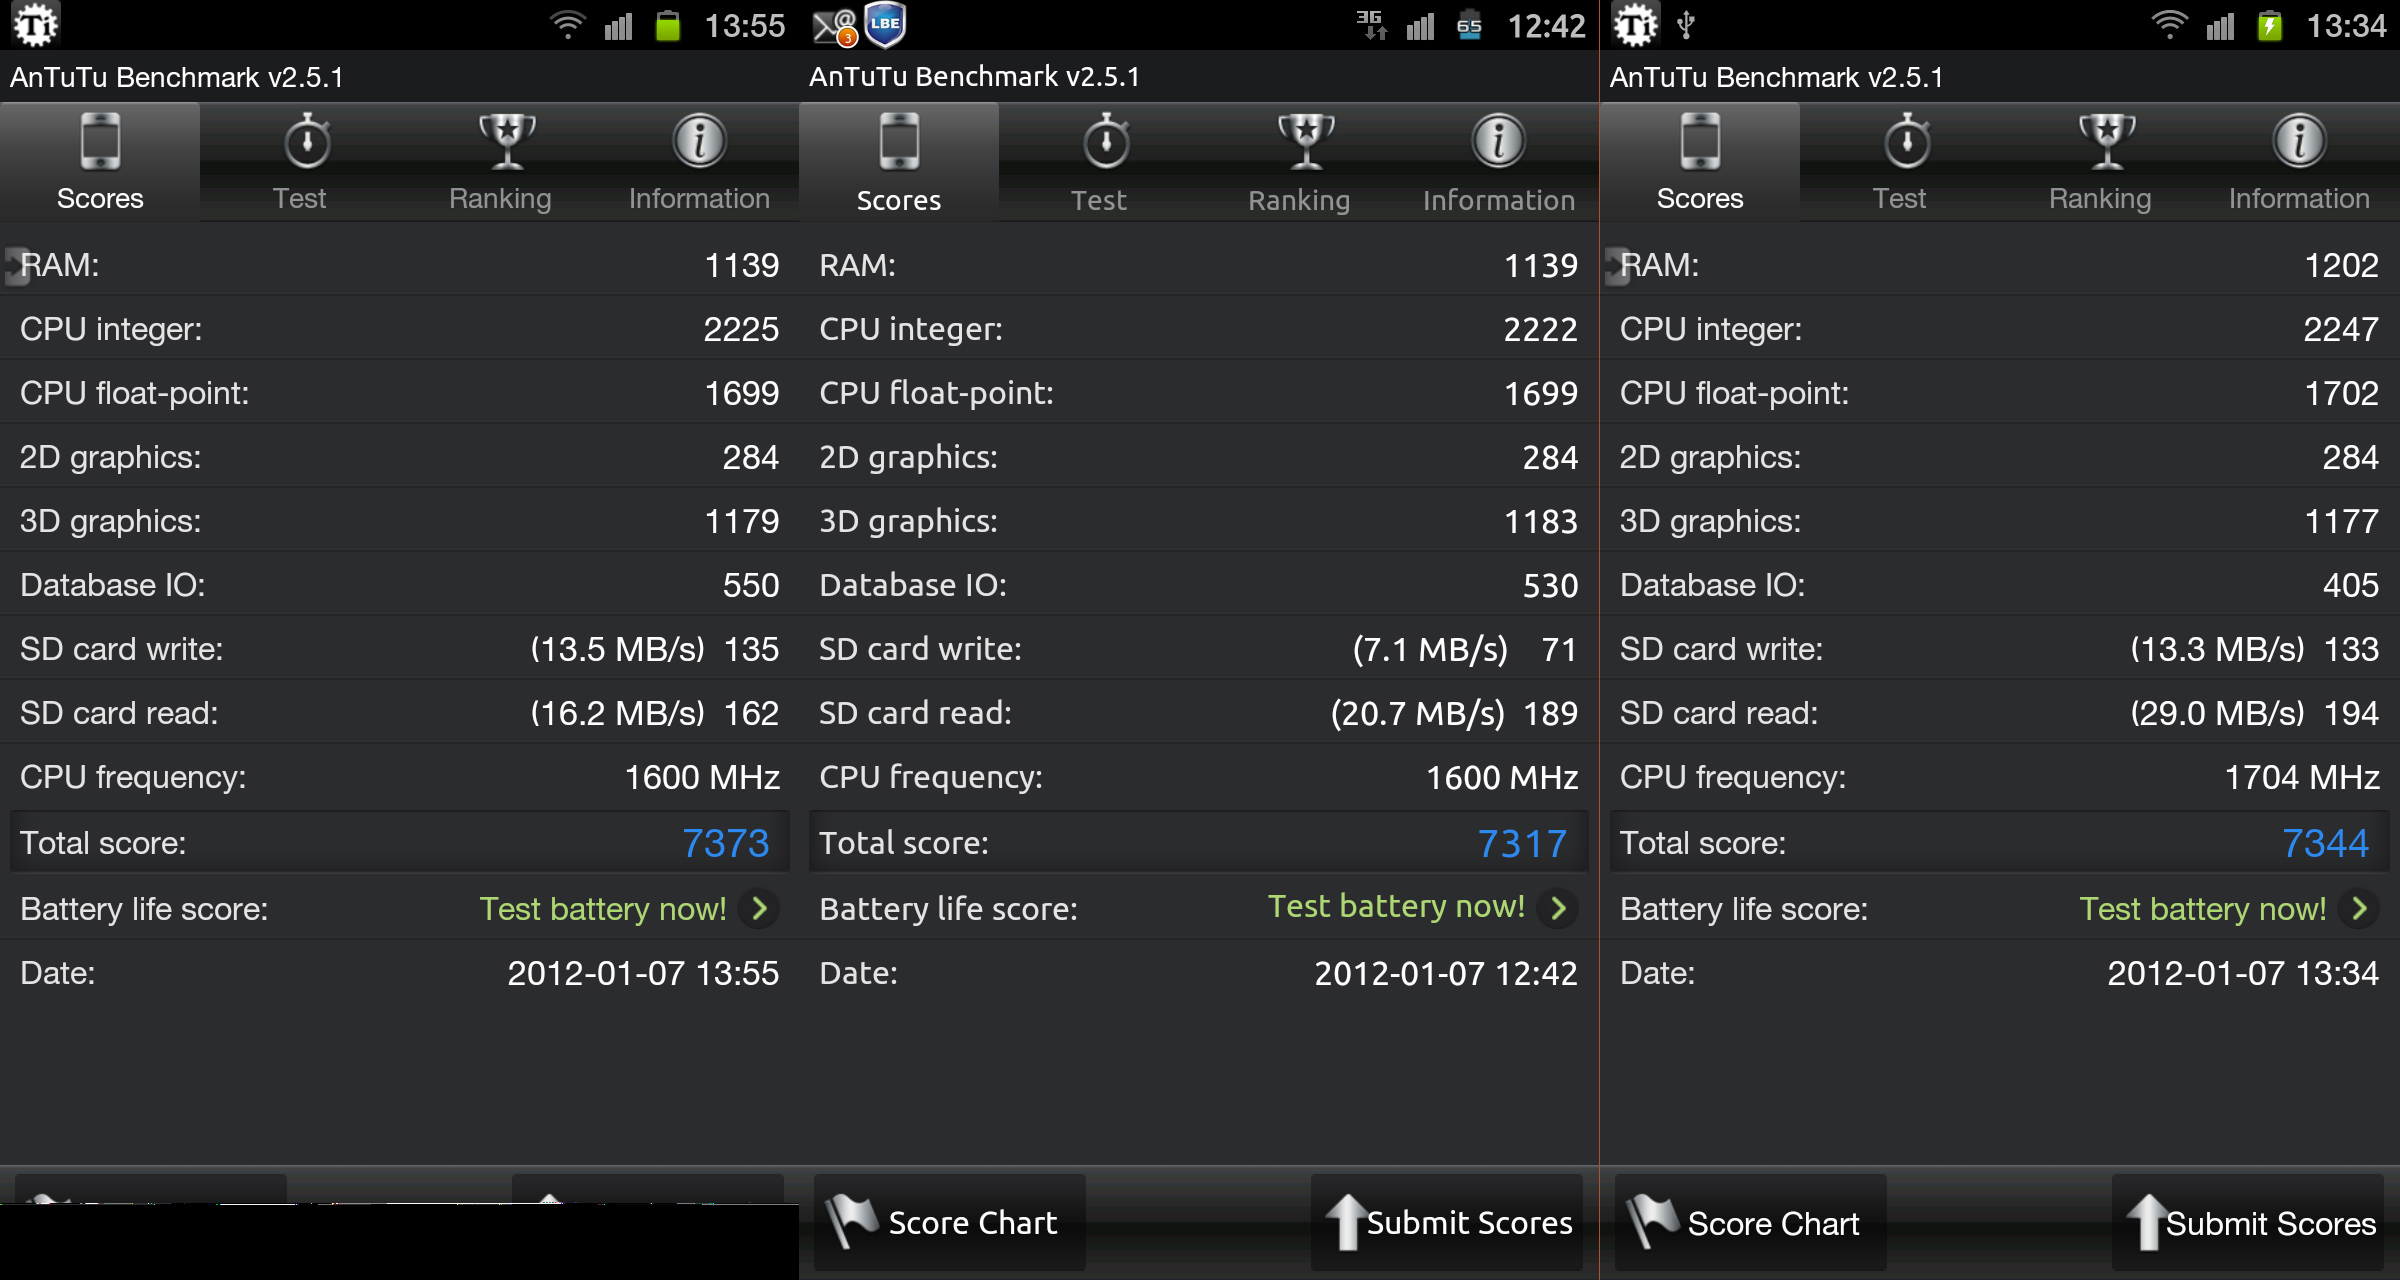The image size is (2400, 1280).
Task: Tap 'Test battery now!' next to total 7373
Action: (x=603, y=908)
